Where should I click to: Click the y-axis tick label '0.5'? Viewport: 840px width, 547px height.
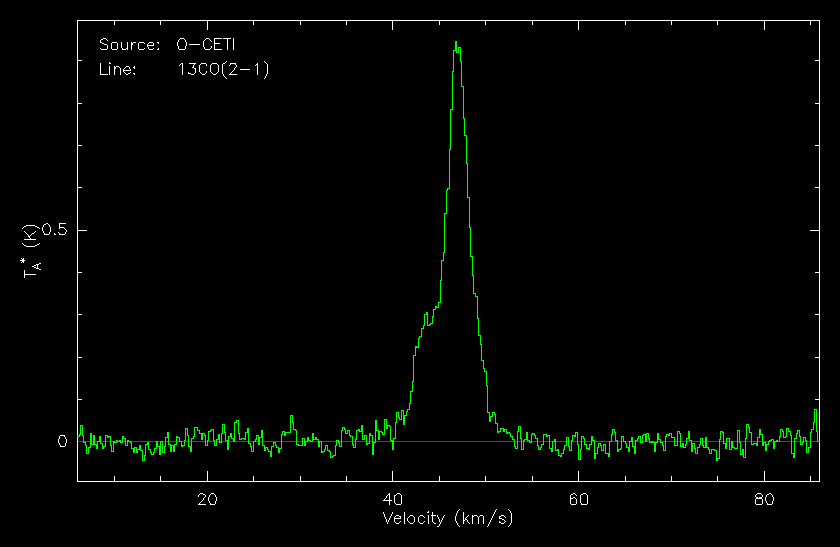[55, 230]
